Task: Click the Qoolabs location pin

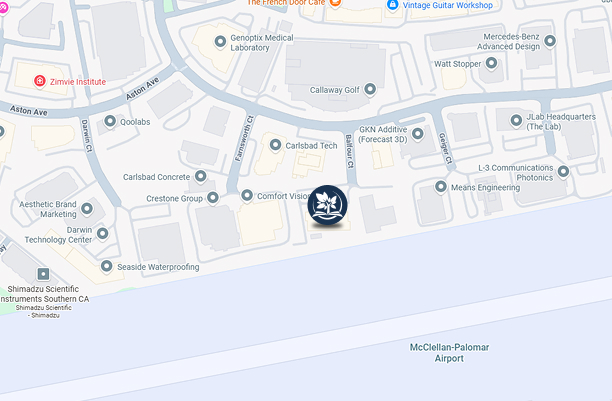Action: [110, 121]
